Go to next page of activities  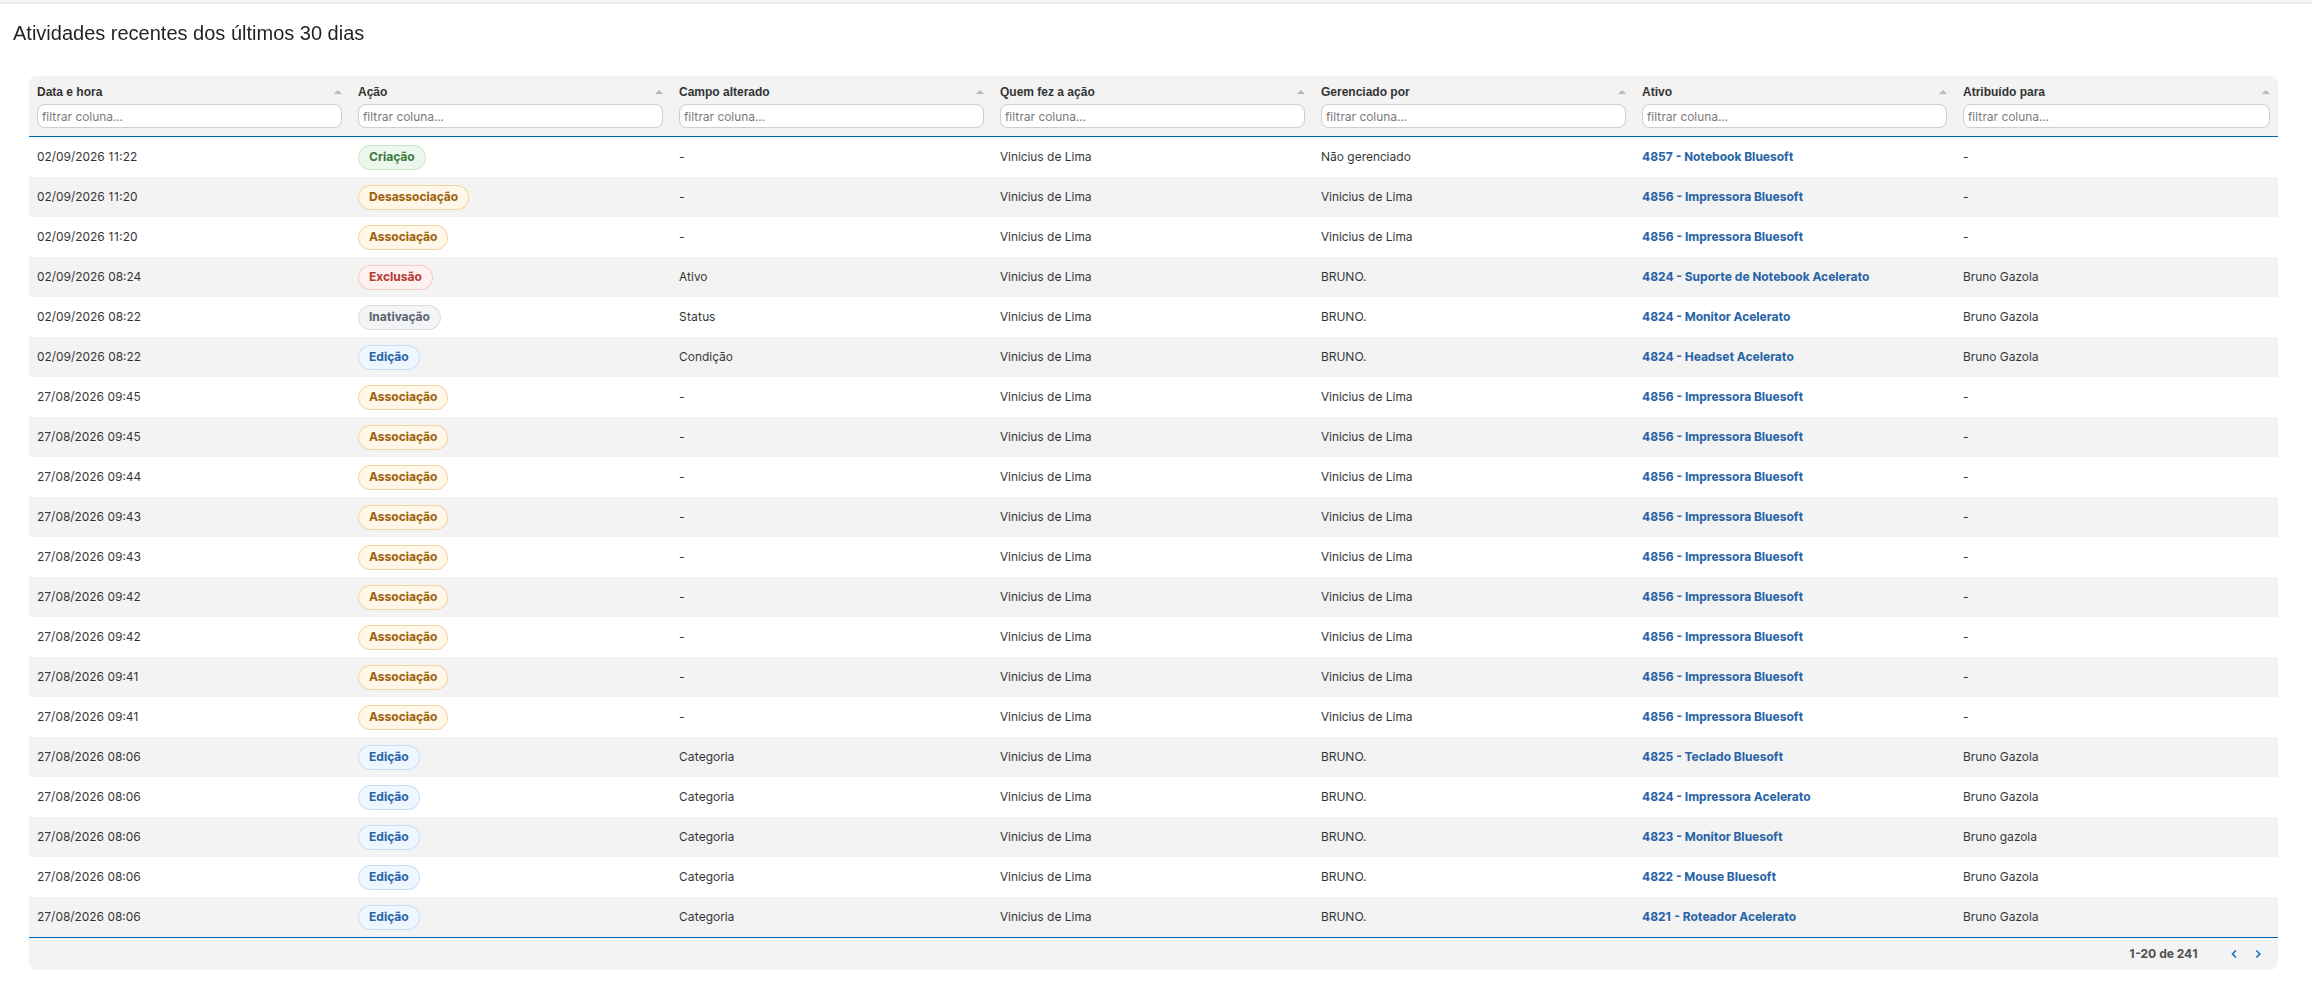coord(2258,954)
